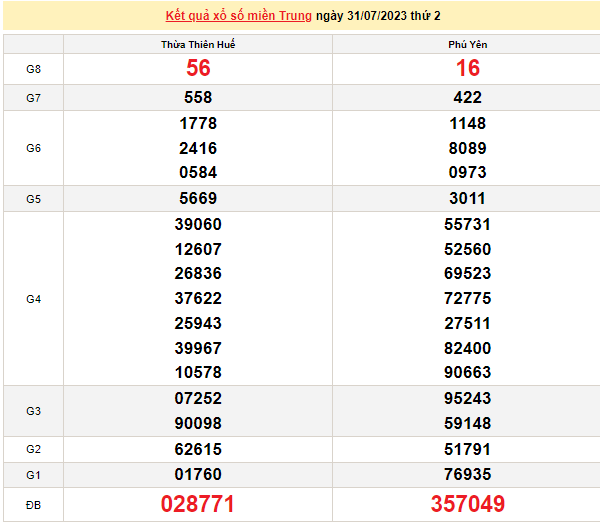Select the G3 number 90098
This screenshot has width=600, height=522.
coord(198,423)
